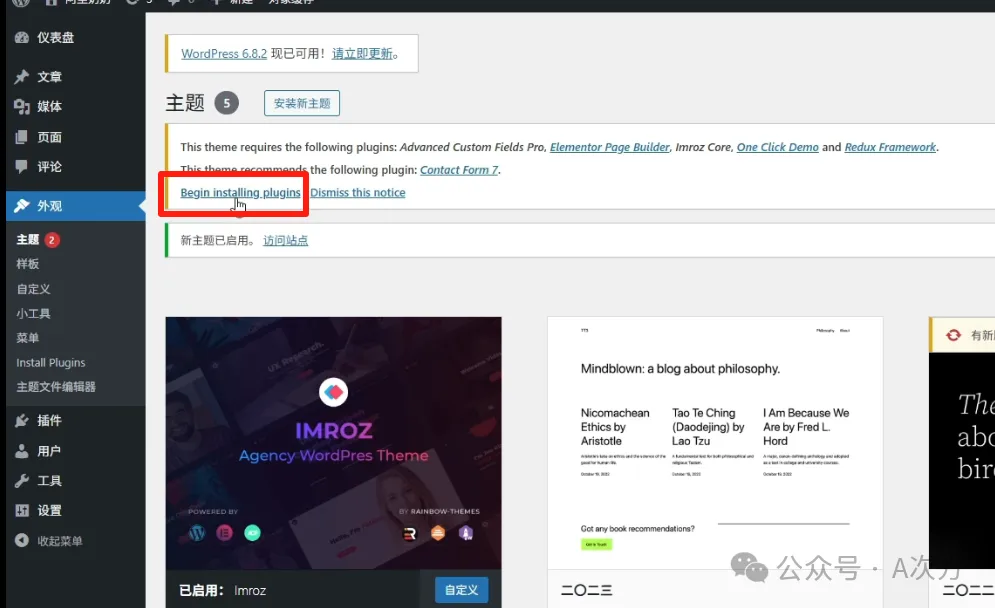Open the Media (媒体) icon

coord(22,107)
